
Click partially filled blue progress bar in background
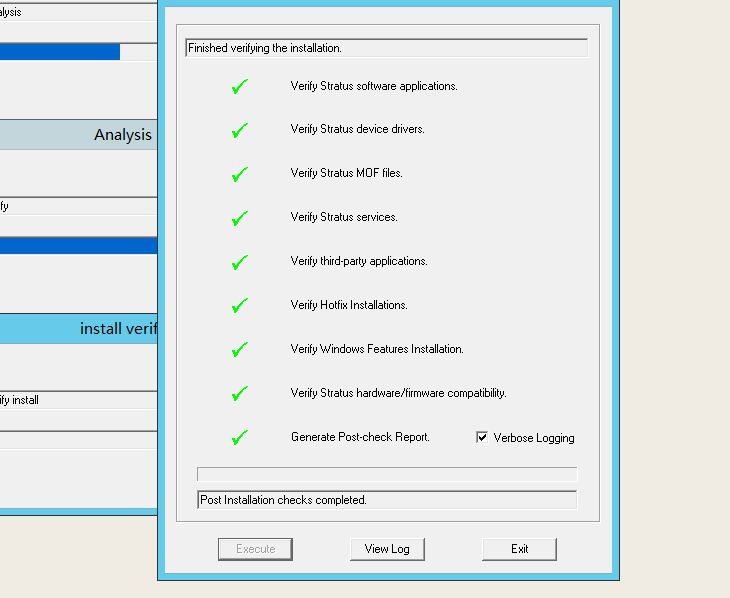click(x=78, y=52)
